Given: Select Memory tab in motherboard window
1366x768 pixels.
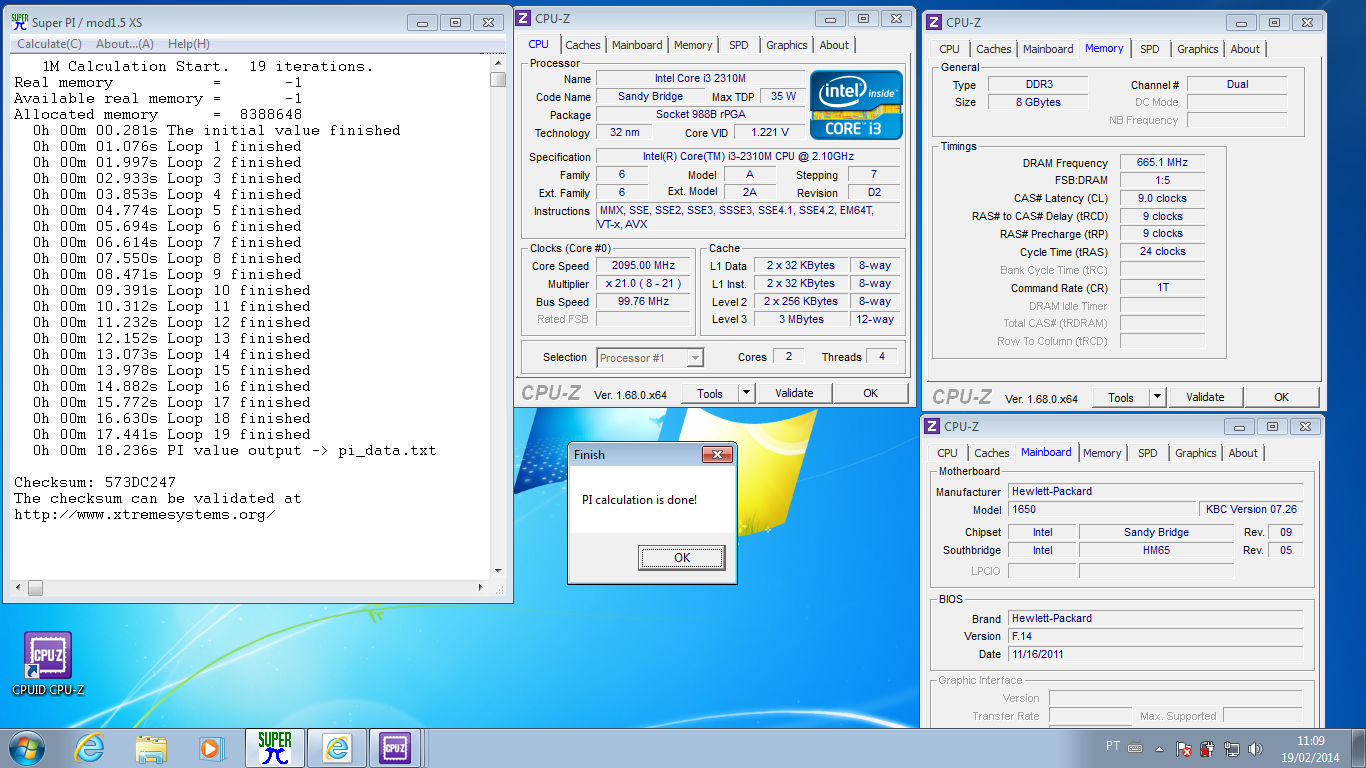Looking at the screenshot, I should point(1102,453).
